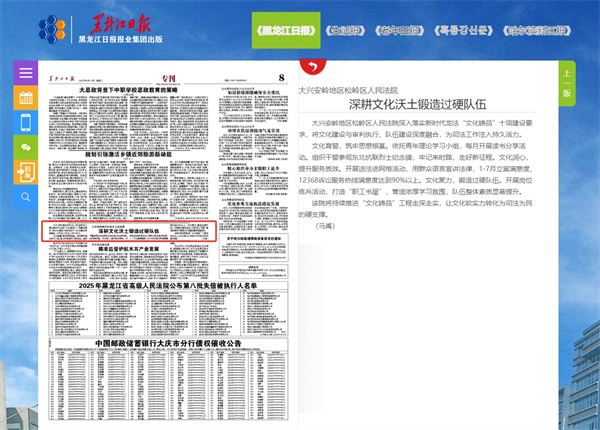600x430 pixels.
Task: Click the blue magnifier search icon
Action: [26, 197]
